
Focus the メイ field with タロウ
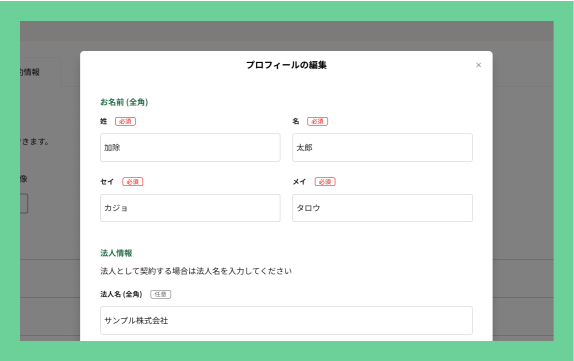point(382,208)
